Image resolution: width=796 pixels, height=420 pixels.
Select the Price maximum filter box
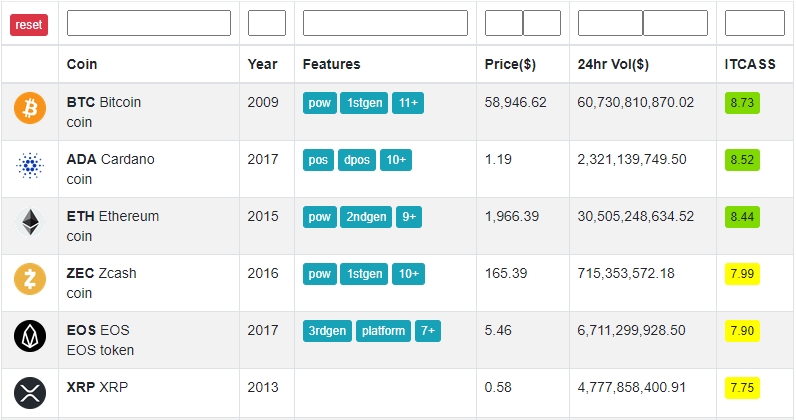(x=542, y=23)
